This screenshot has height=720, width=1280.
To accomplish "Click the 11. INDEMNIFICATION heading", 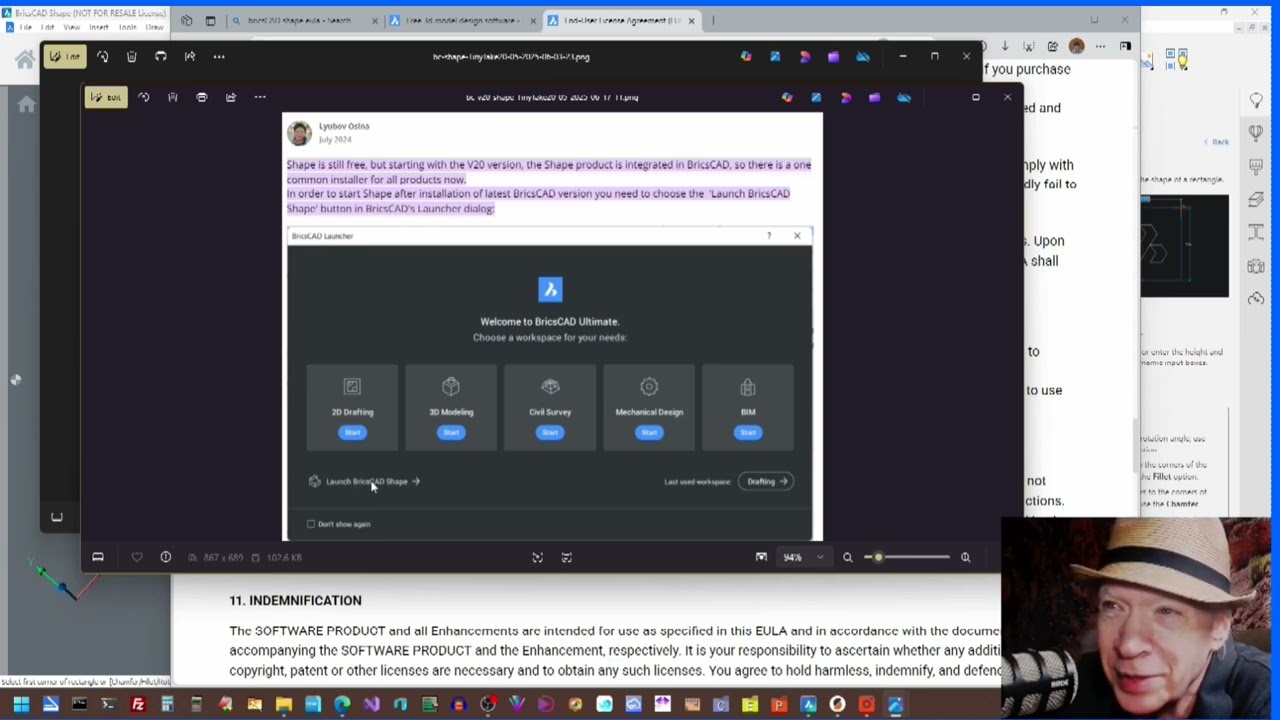I will 295,600.
